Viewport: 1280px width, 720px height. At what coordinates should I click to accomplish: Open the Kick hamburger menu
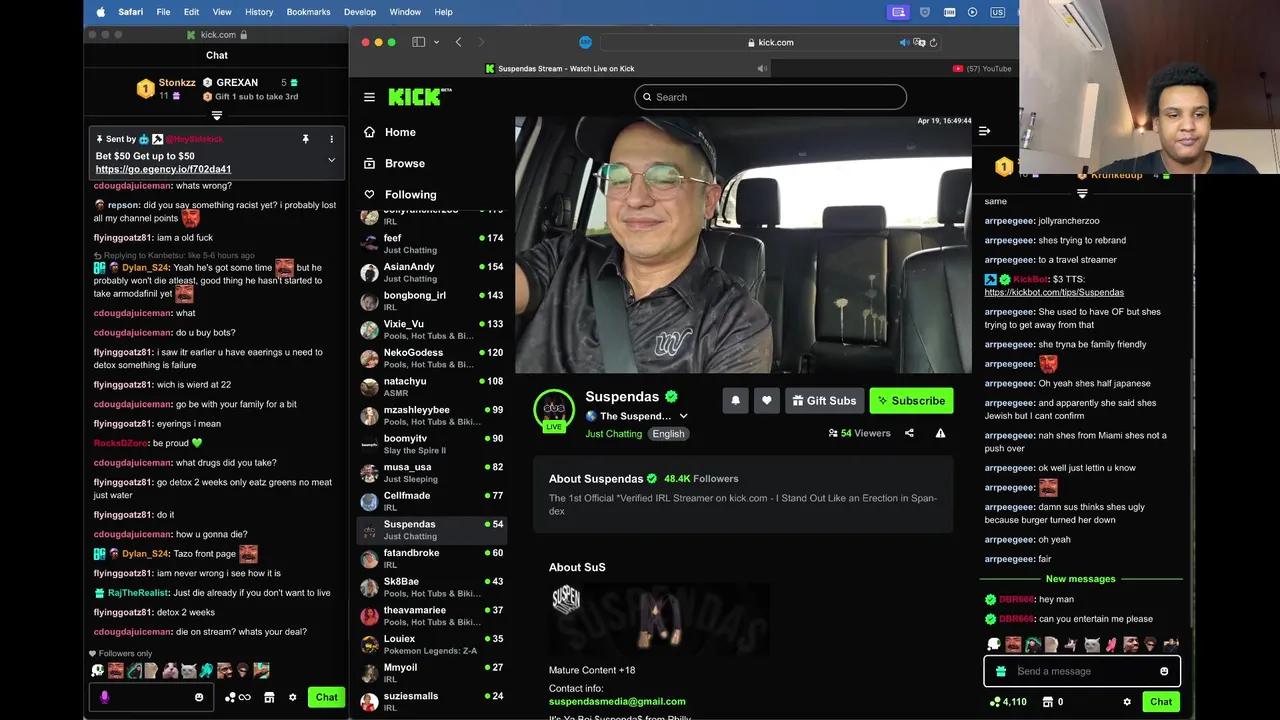(x=369, y=97)
